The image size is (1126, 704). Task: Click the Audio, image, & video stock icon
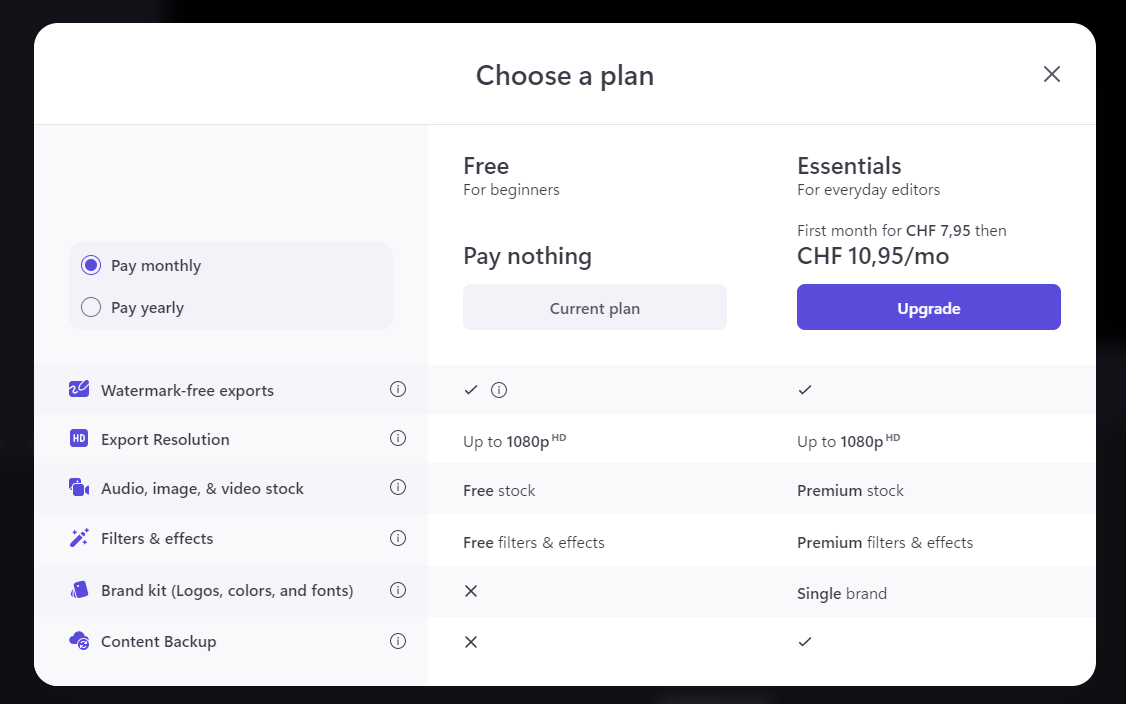pos(79,488)
